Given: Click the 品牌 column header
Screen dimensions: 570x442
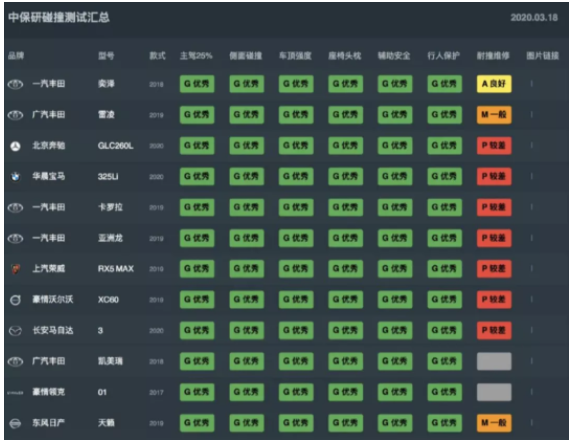Looking at the screenshot, I should (x=16, y=56).
